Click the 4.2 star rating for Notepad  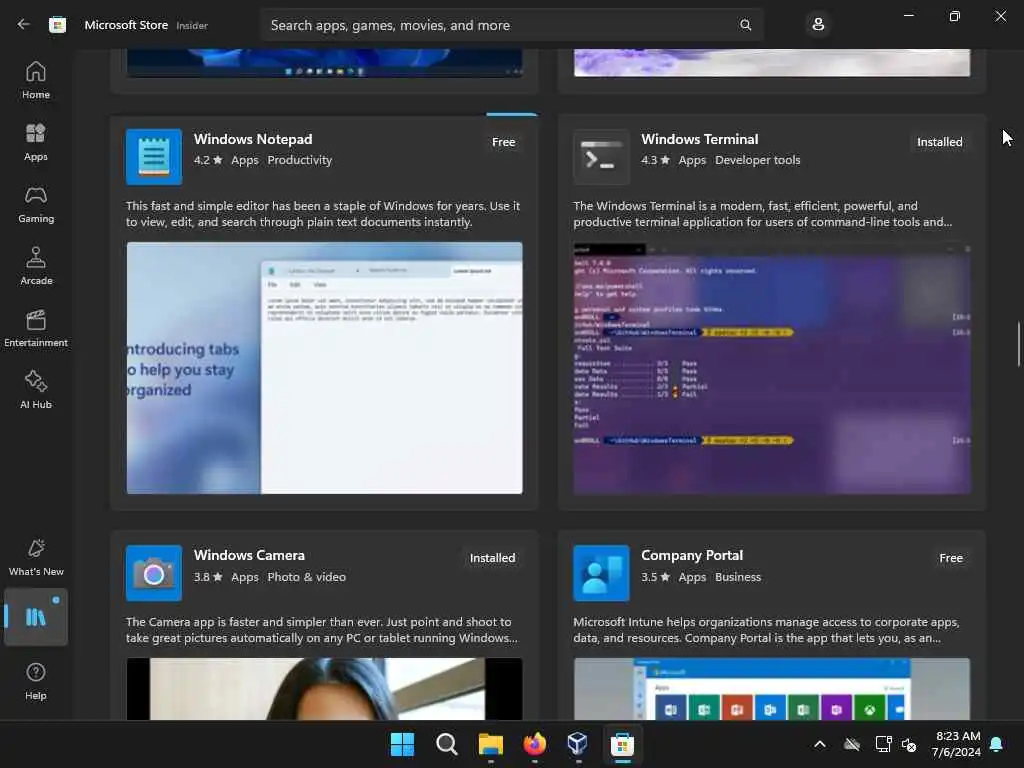tap(208, 160)
